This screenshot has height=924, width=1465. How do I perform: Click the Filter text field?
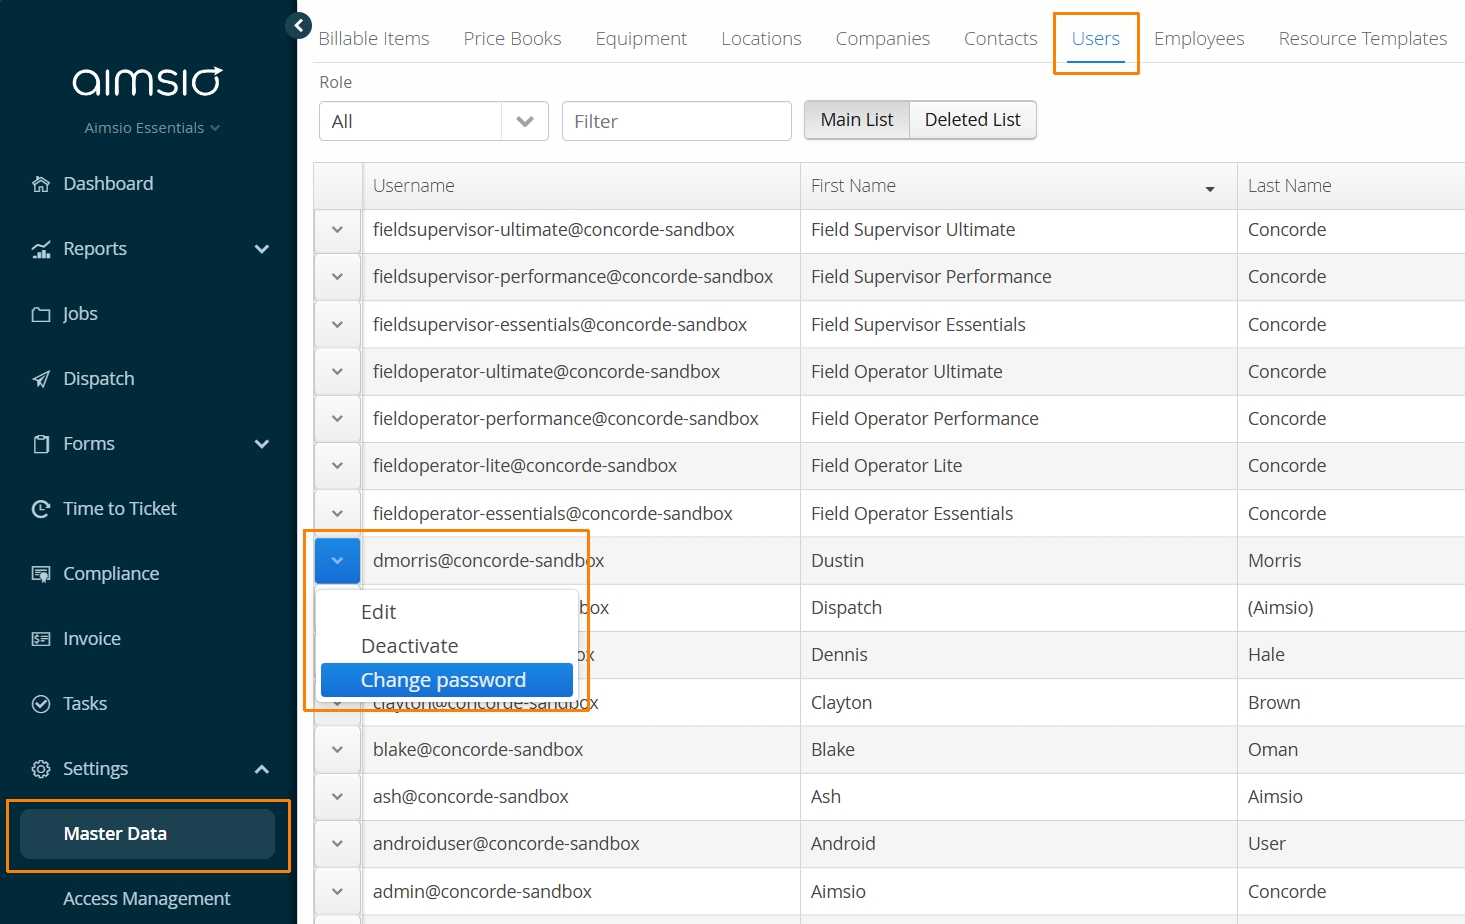click(x=677, y=121)
